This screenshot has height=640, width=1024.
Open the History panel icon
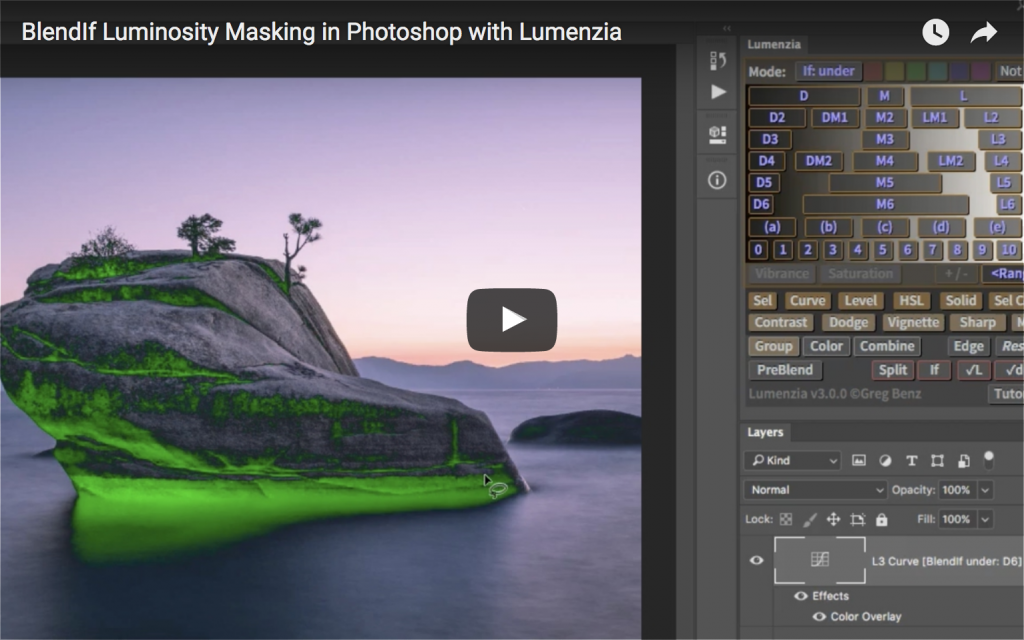coord(717,61)
